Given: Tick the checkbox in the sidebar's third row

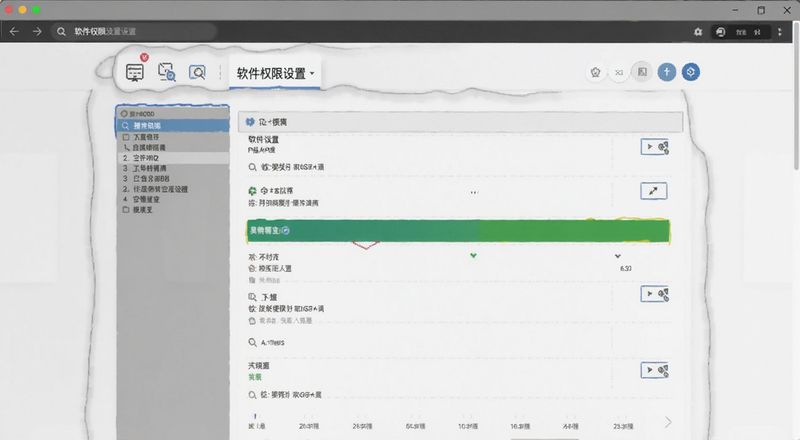Looking at the screenshot, I should pos(126,137).
